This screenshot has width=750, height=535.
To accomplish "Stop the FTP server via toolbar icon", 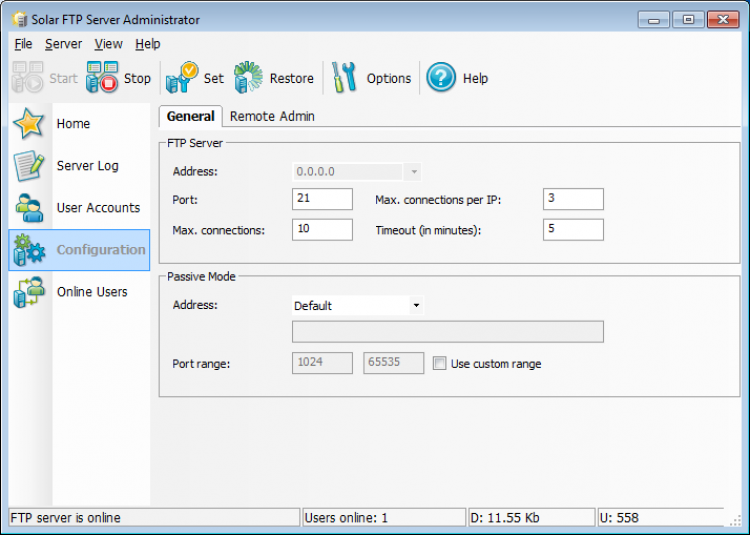I will click(x=102, y=77).
